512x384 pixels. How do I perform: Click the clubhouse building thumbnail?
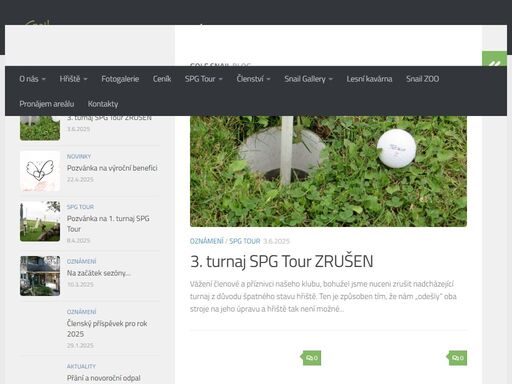click(40, 276)
